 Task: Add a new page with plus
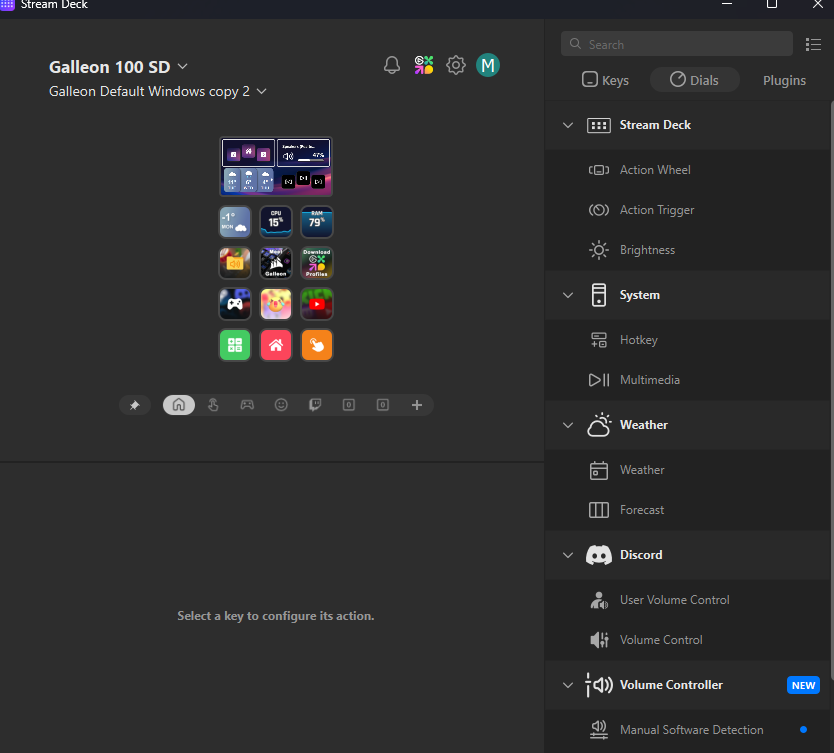coord(417,405)
